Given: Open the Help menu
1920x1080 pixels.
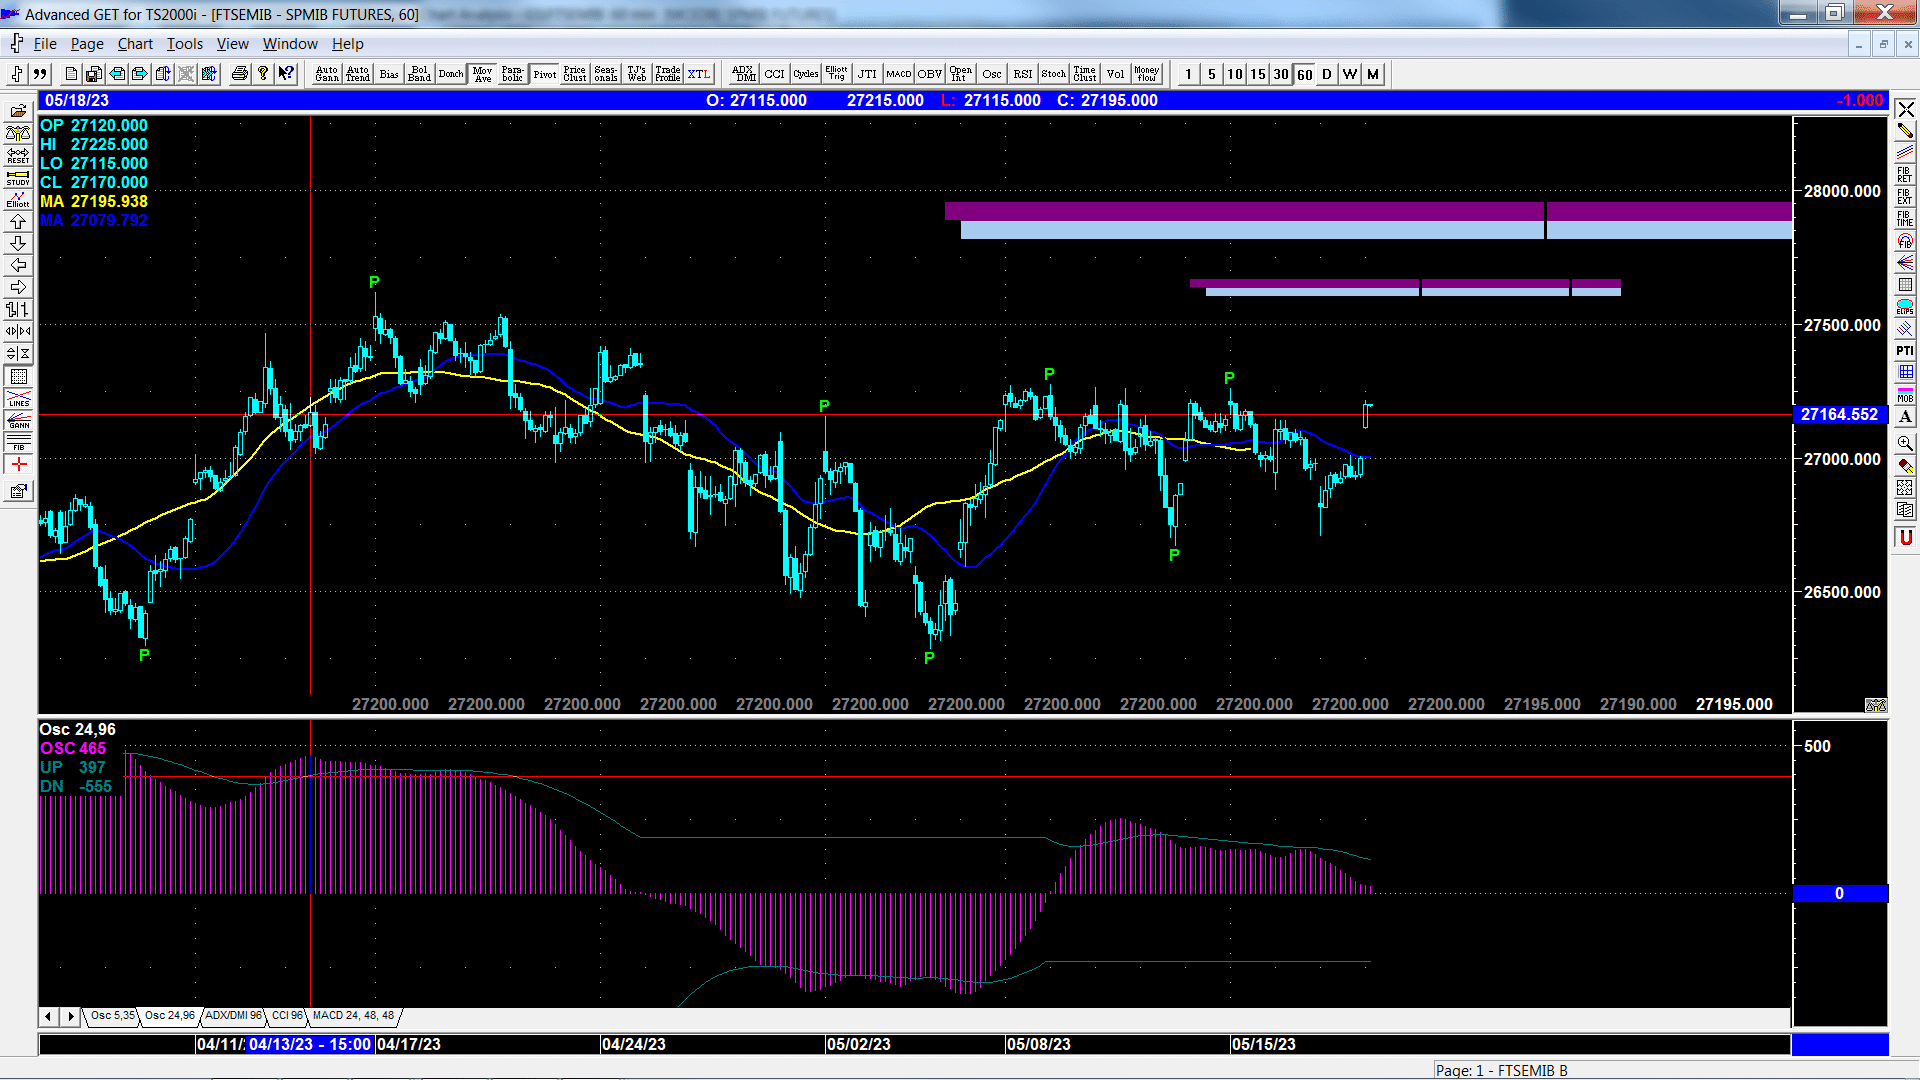Looking at the screenshot, I should 348,44.
